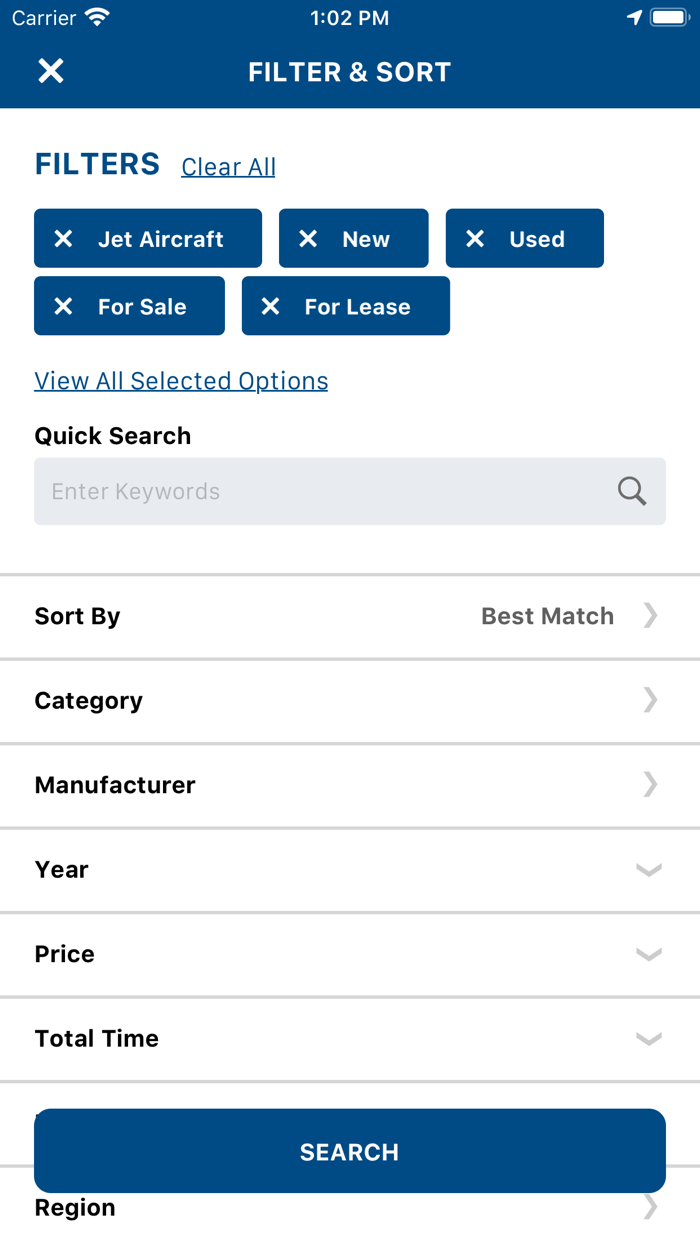Image resolution: width=700 pixels, height=1244 pixels.
Task: Close the Filter & Sort screen
Action: click(x=51, y=71)
